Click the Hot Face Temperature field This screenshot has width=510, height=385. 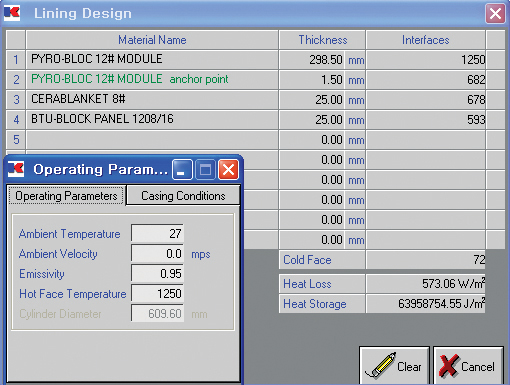coord(157,294)
